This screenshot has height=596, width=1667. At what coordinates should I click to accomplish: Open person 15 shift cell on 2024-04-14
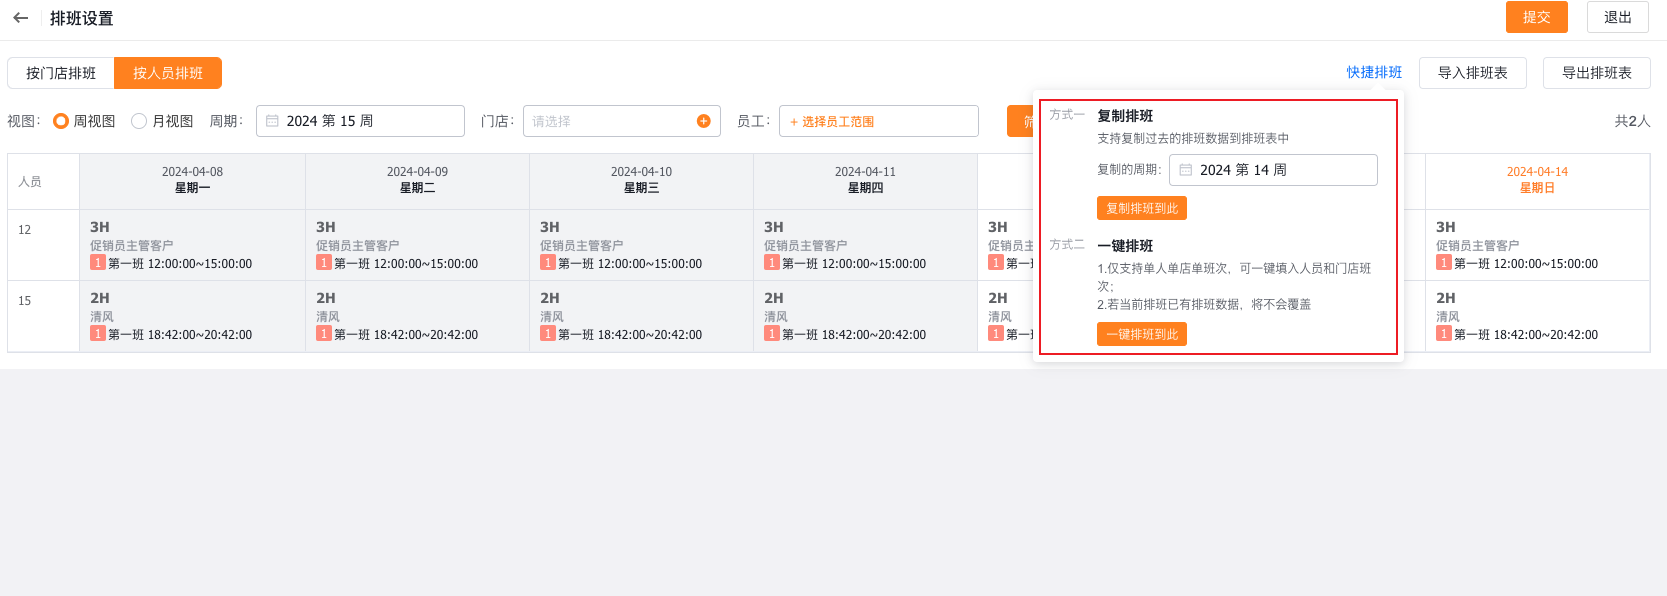tap(1537, 316)
